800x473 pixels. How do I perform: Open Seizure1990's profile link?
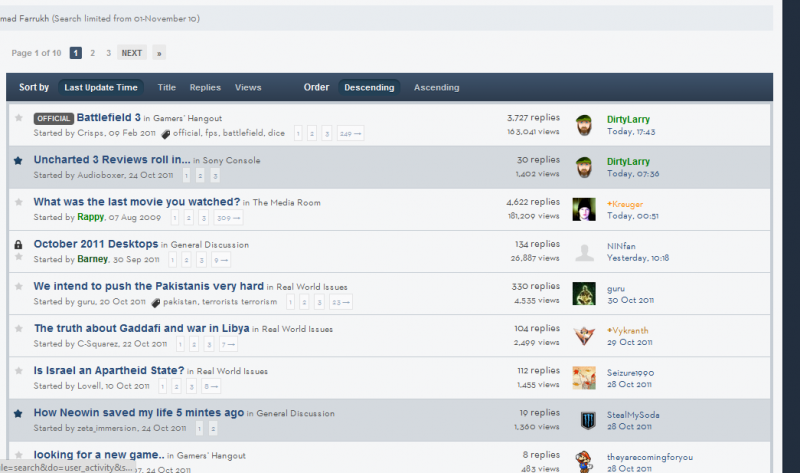click(631, 373)
